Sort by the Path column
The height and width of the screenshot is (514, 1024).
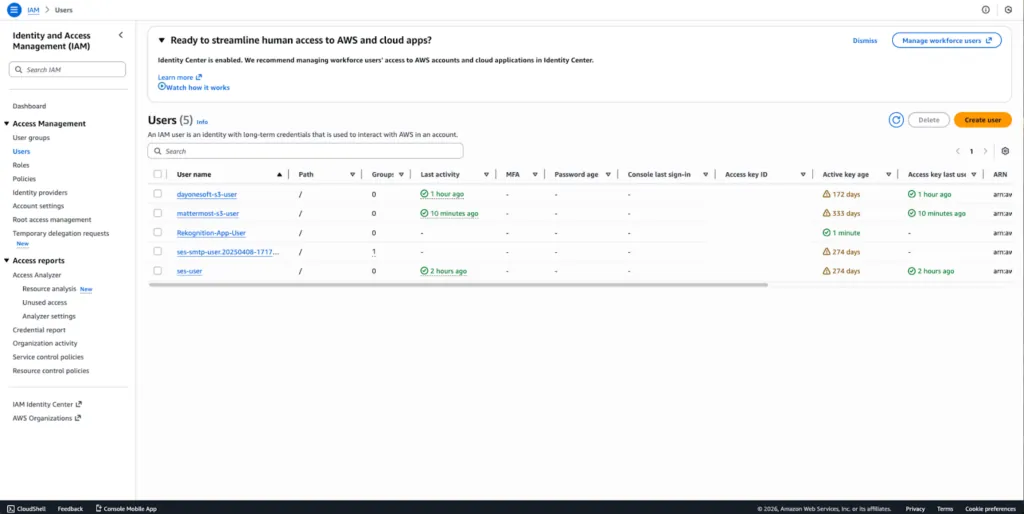(x=352, y=174)
